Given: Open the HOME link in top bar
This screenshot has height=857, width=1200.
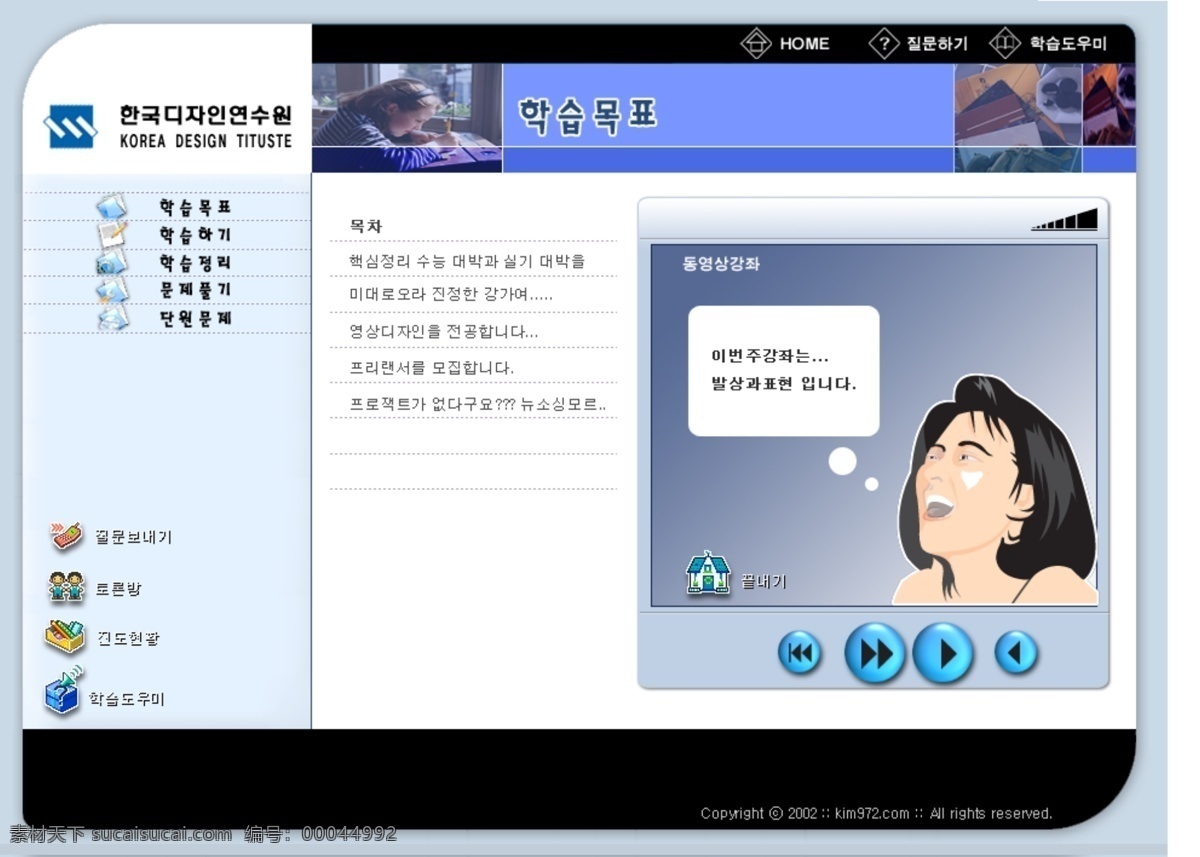Looking at the screenshot, I should [x=805, y=44].
